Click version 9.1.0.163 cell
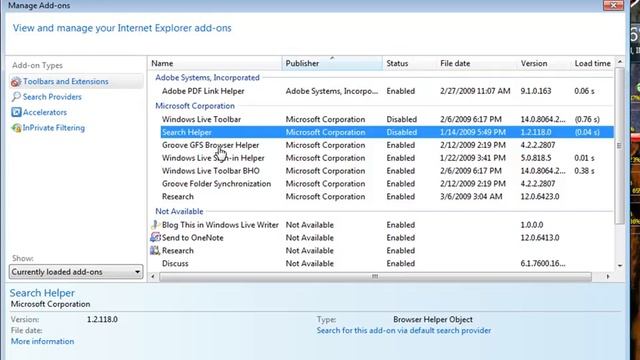This screenshot has height=360, width=640. [x=536, y=91]
